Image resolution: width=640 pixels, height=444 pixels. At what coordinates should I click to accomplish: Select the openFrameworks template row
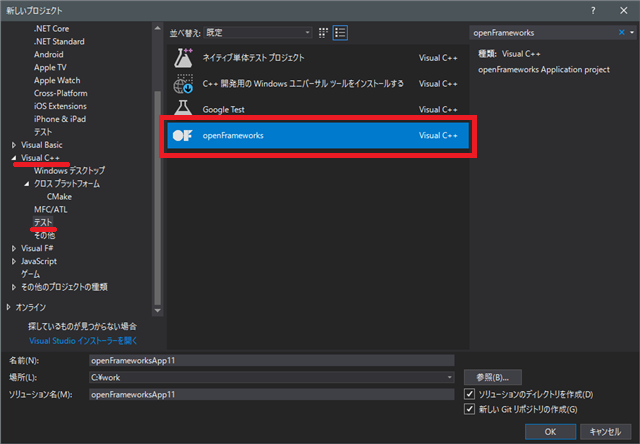[x=318, y=135]
